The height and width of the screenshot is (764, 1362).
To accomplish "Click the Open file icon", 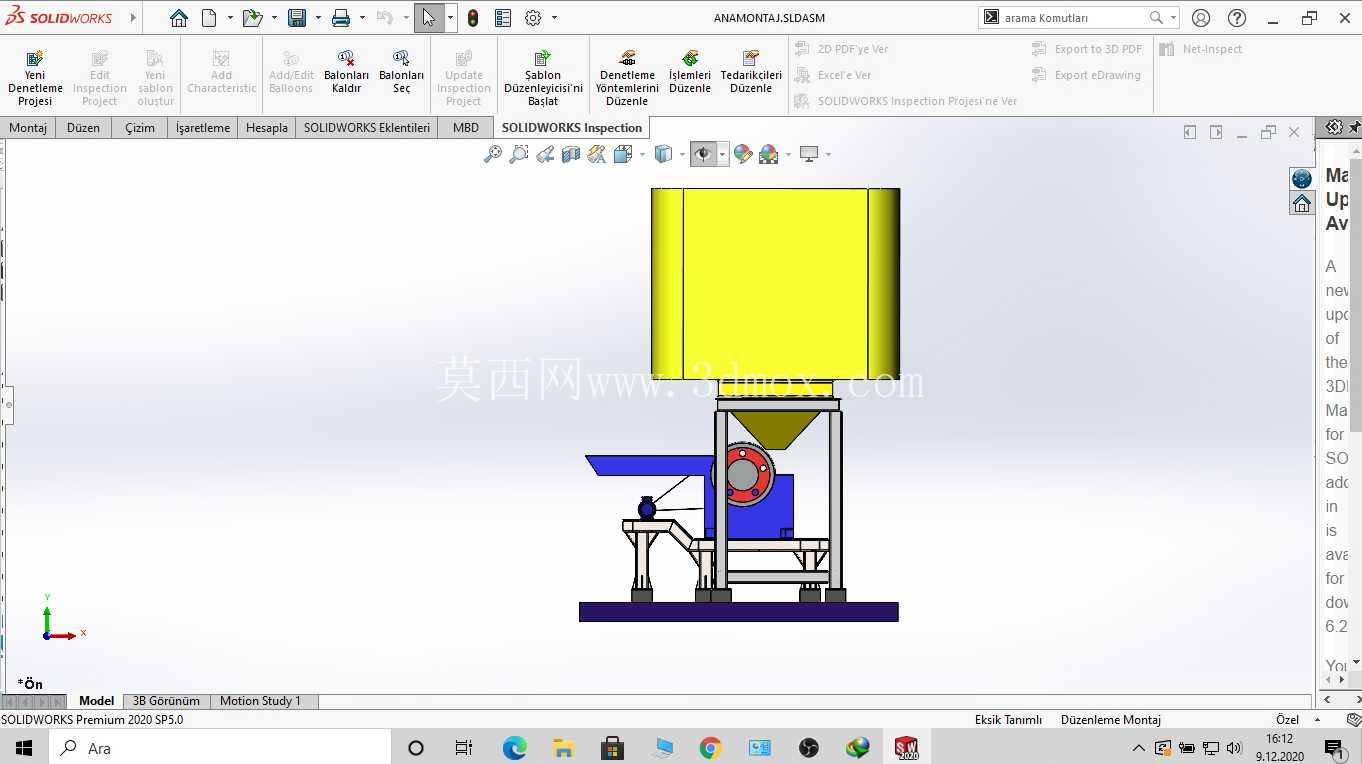I will point(252,18).
